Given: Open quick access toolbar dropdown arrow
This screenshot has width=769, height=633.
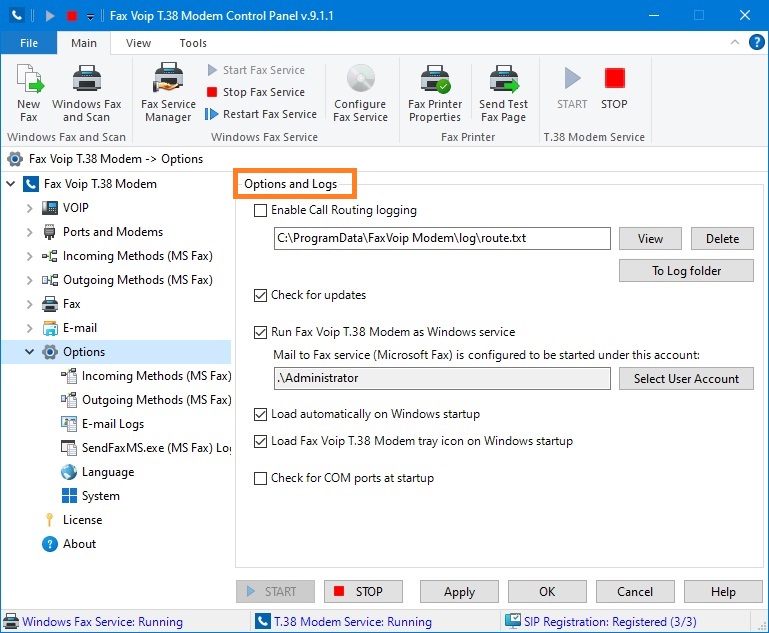Looking at the screenshot, I should point(90,17).
